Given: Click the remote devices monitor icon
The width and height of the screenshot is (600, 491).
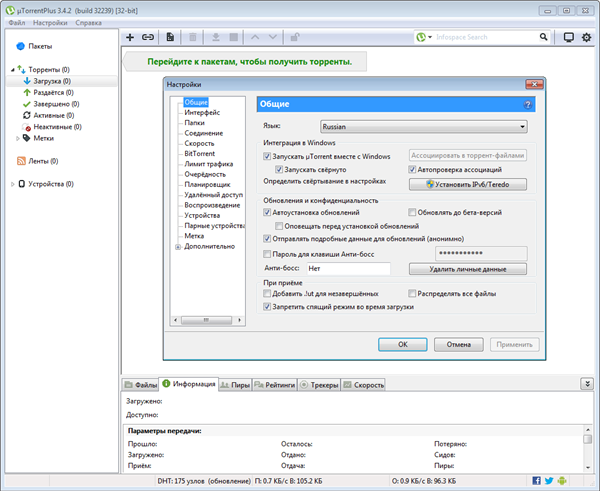Looking at the screenshot, I should pyautogui.click(x=569, y=37).
